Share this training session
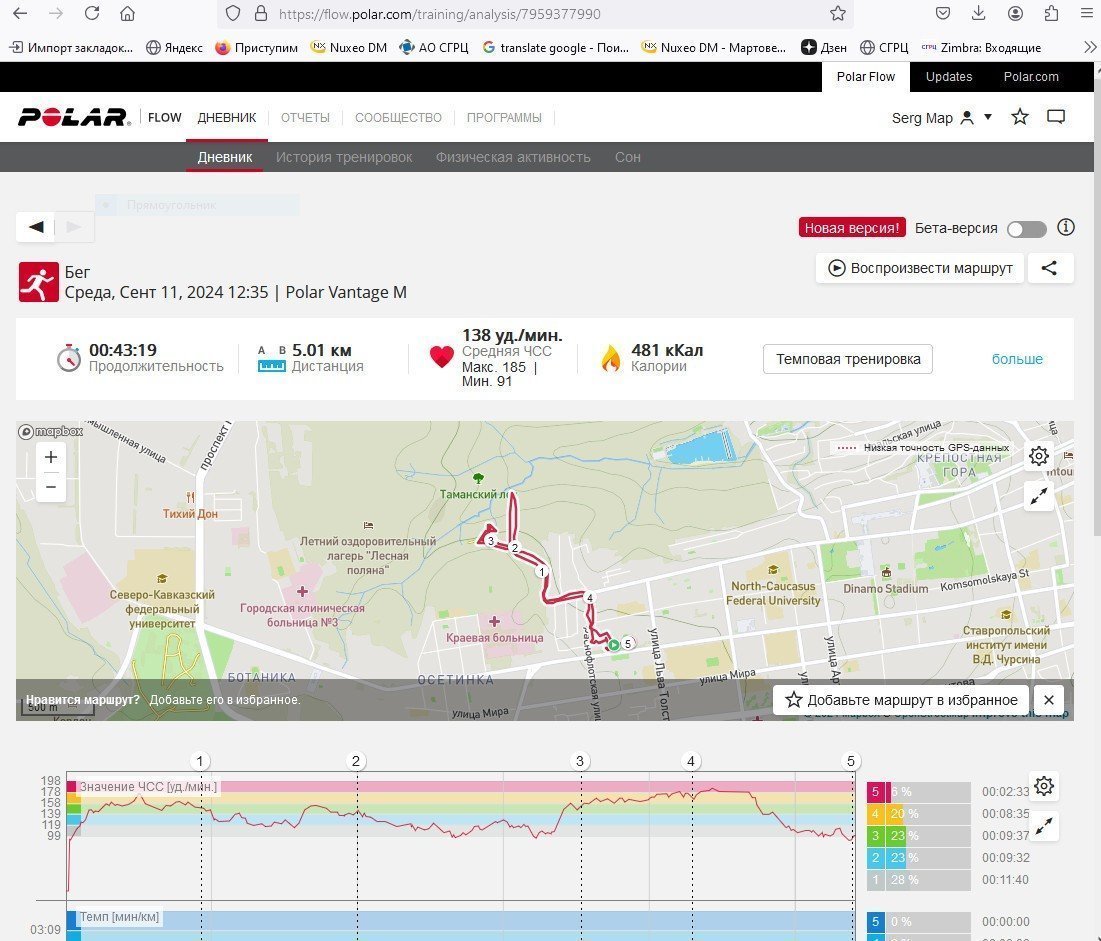Image resolution: width=1101 pixels, height=941 pixels. pos(1050,268)
